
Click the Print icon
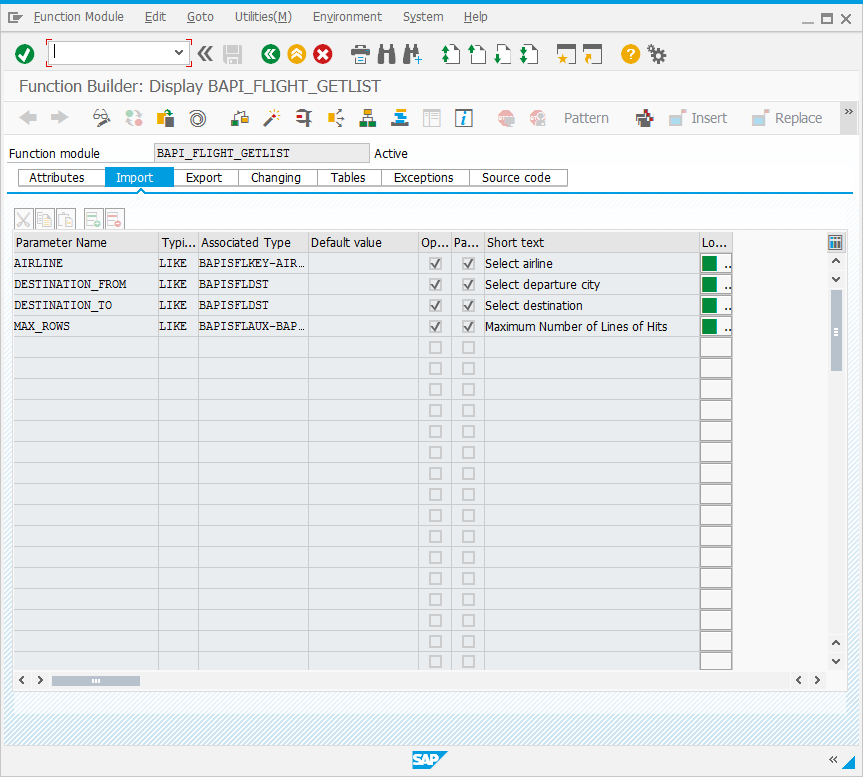[360, 54]
